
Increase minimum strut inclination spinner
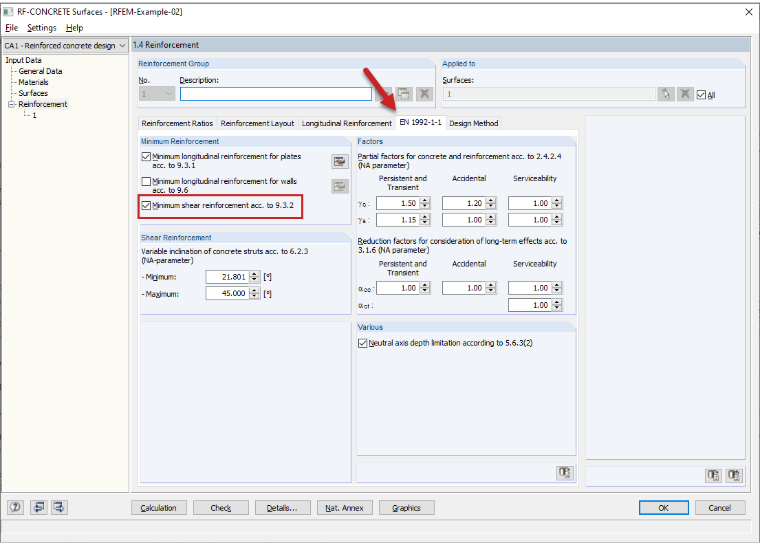pos(254,274)
